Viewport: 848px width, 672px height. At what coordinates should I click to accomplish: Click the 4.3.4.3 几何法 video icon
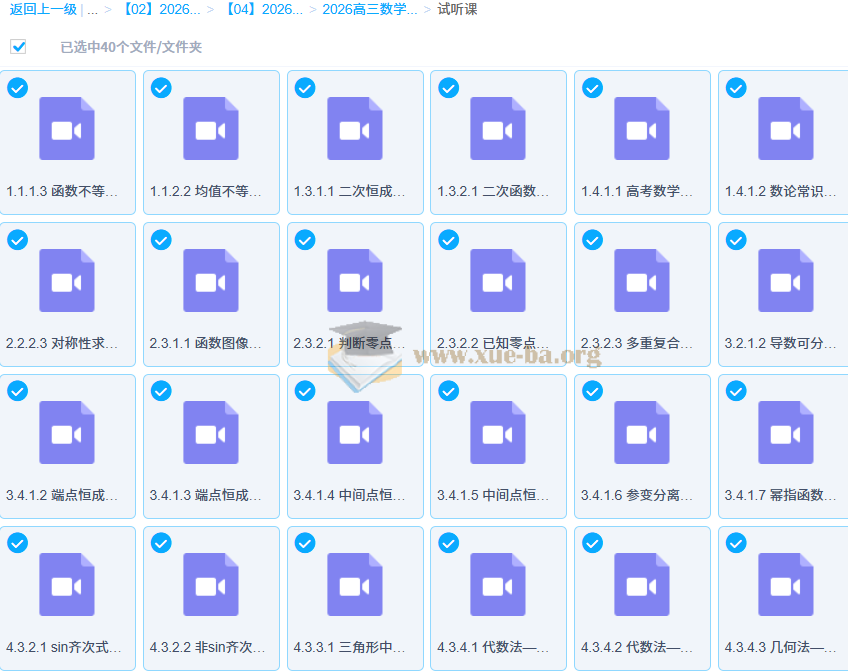click(x=785, y=585)
